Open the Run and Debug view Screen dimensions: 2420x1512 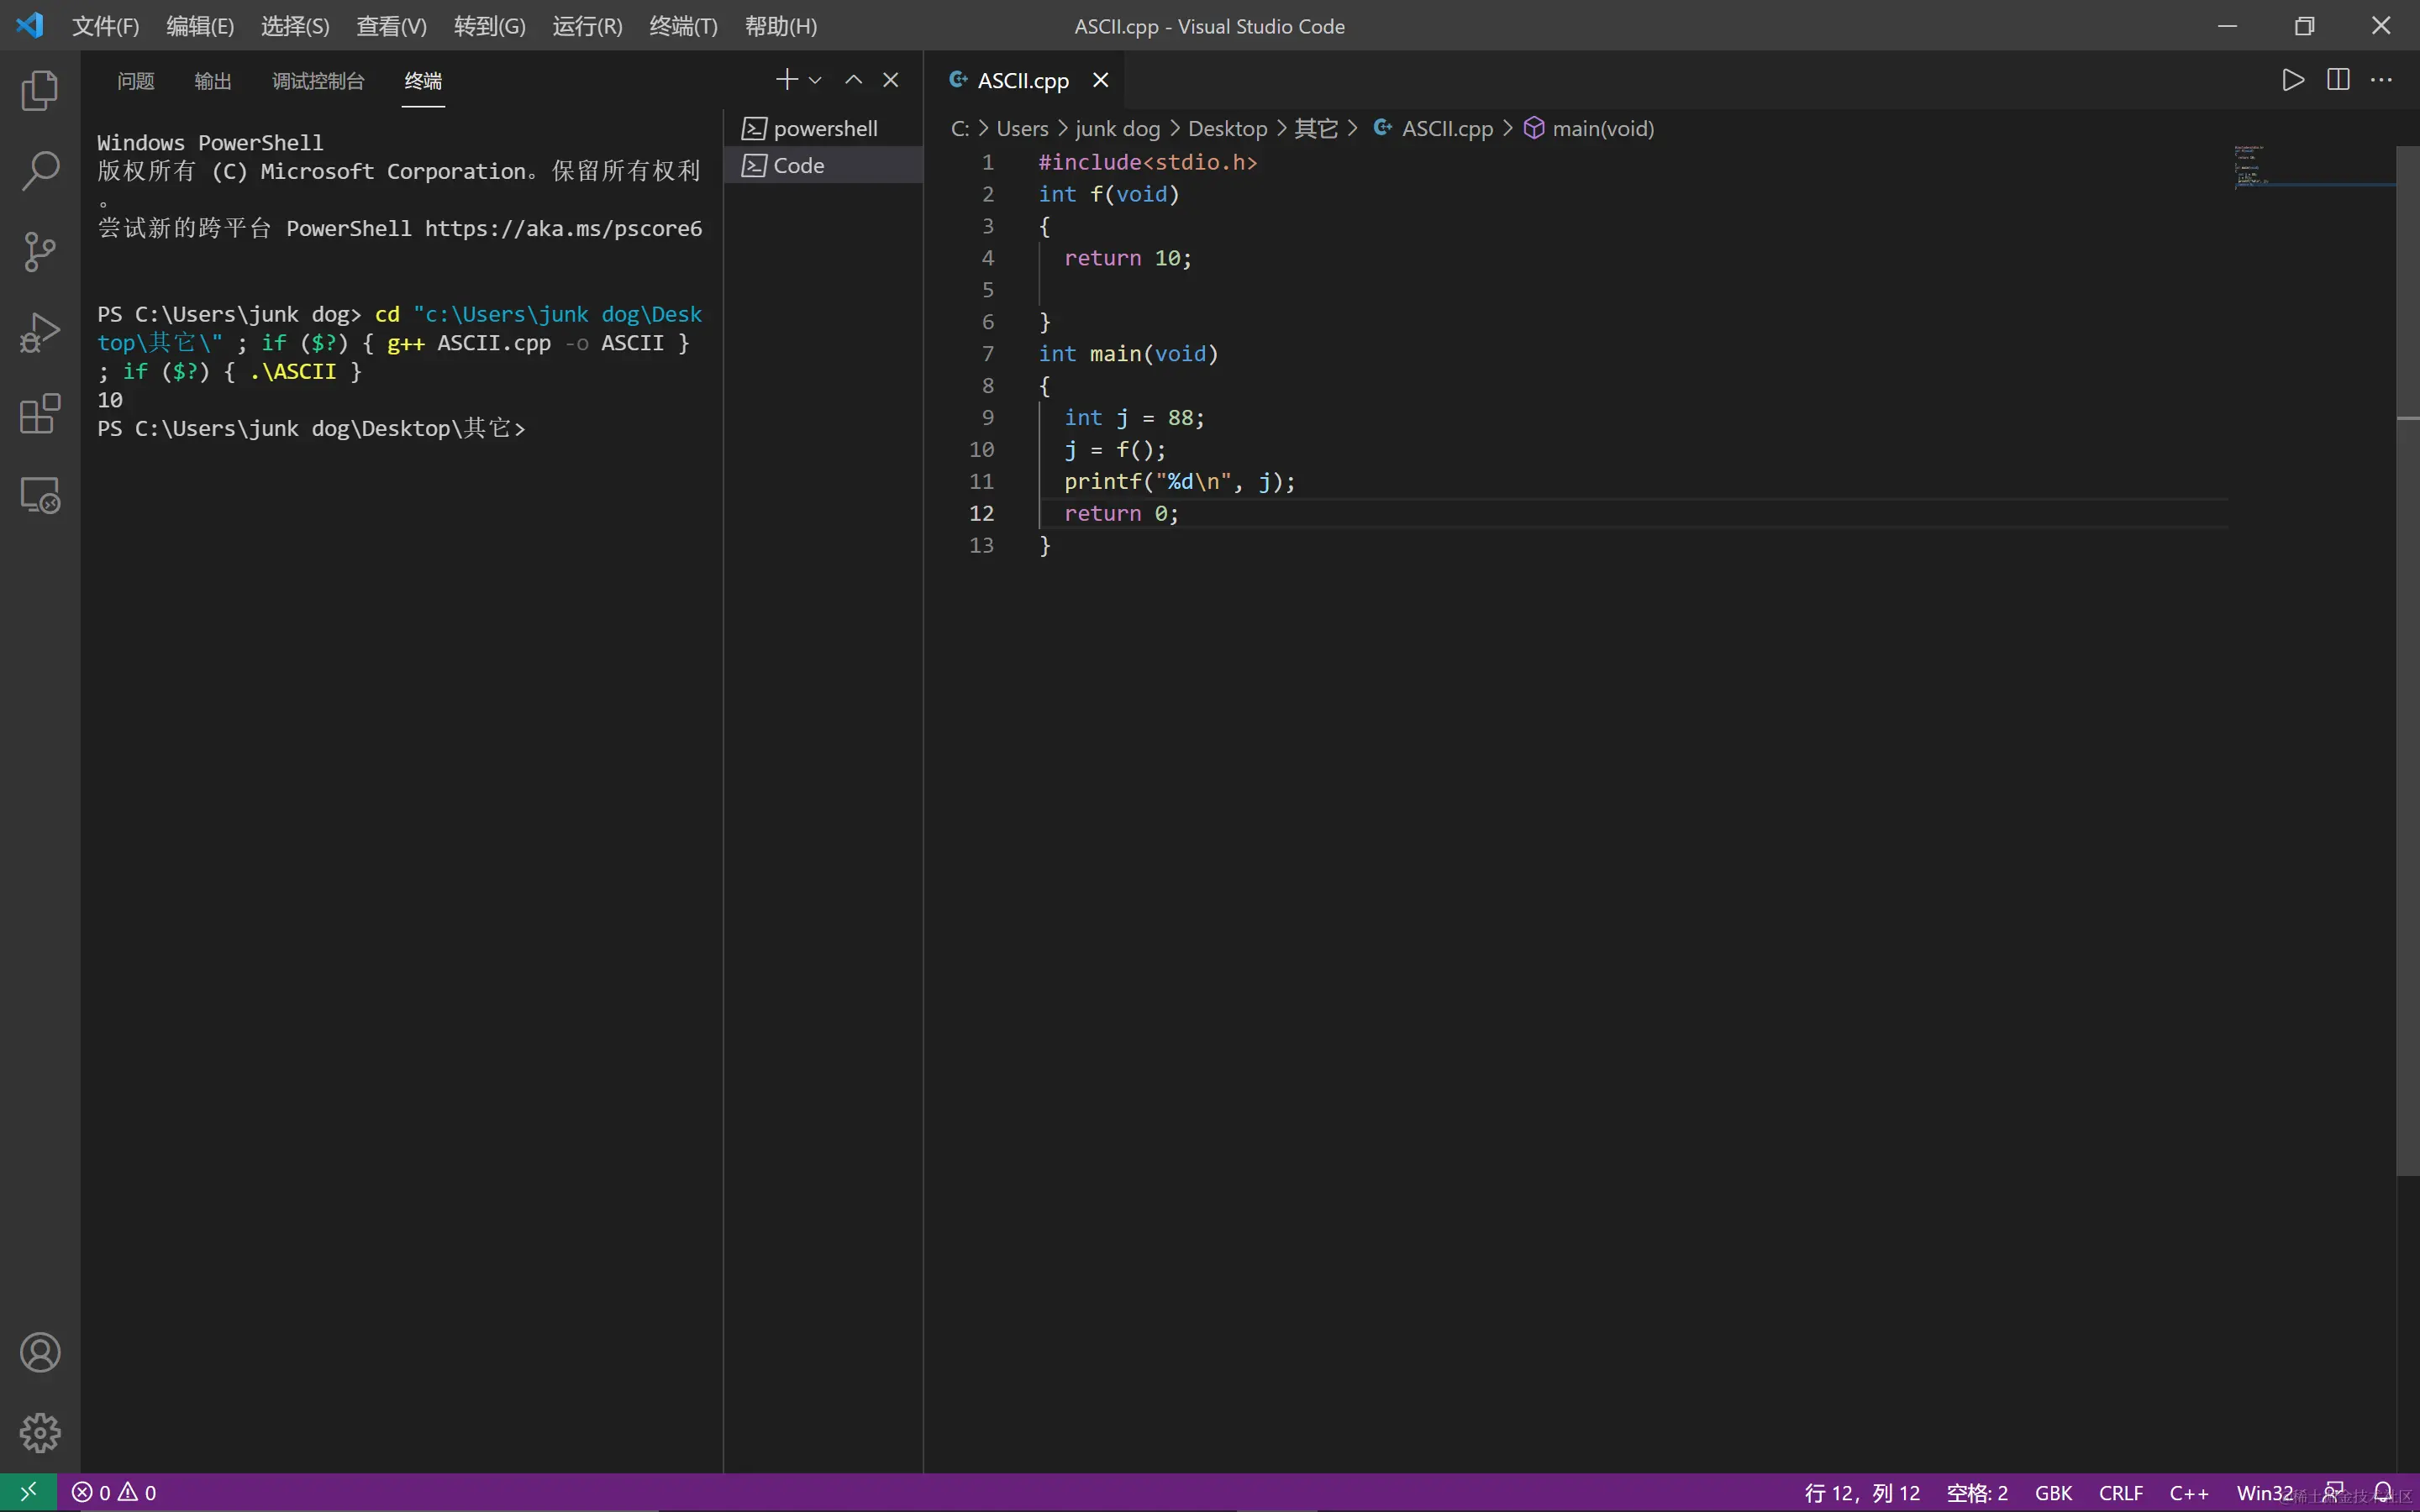coord(40,333)
